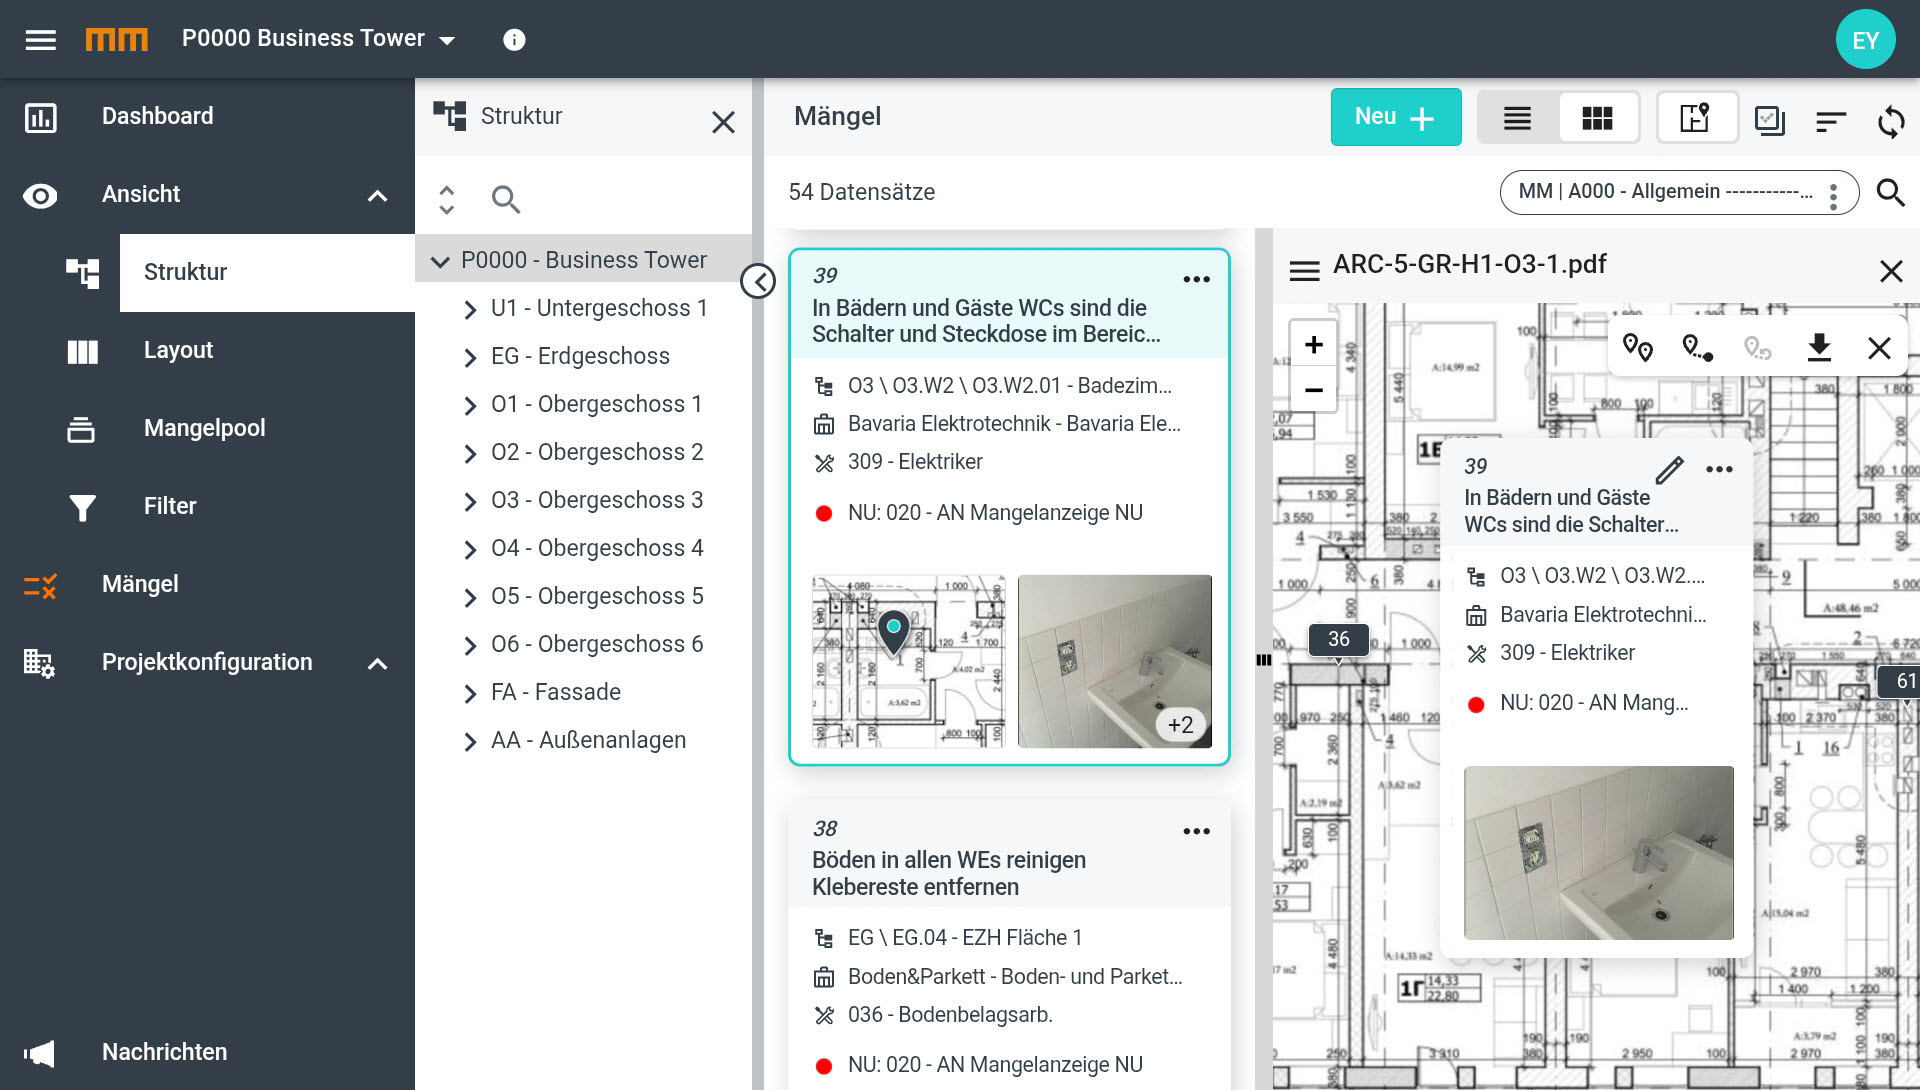The height and width of the screenshot is (1090, 1920).
Task: Expand O3 - Obergeschoss 3 tree node
Action: (470, 501)
